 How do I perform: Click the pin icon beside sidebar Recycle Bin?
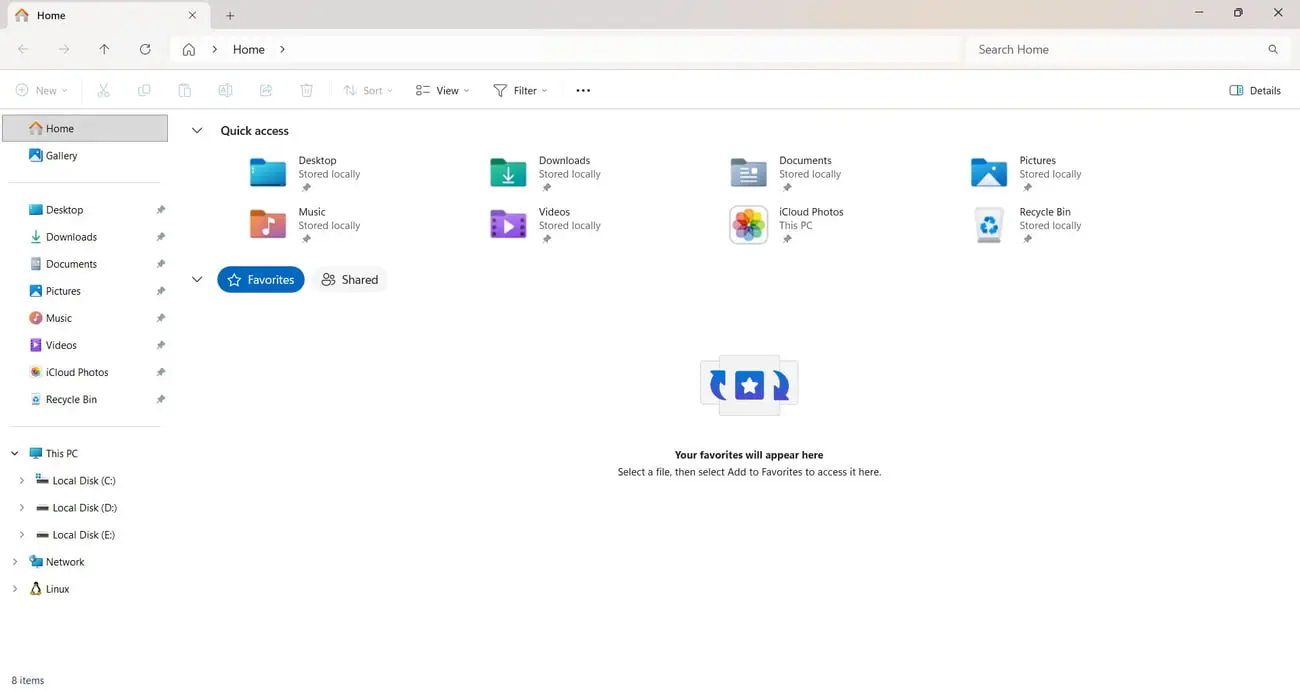click(x=160, y=399)
